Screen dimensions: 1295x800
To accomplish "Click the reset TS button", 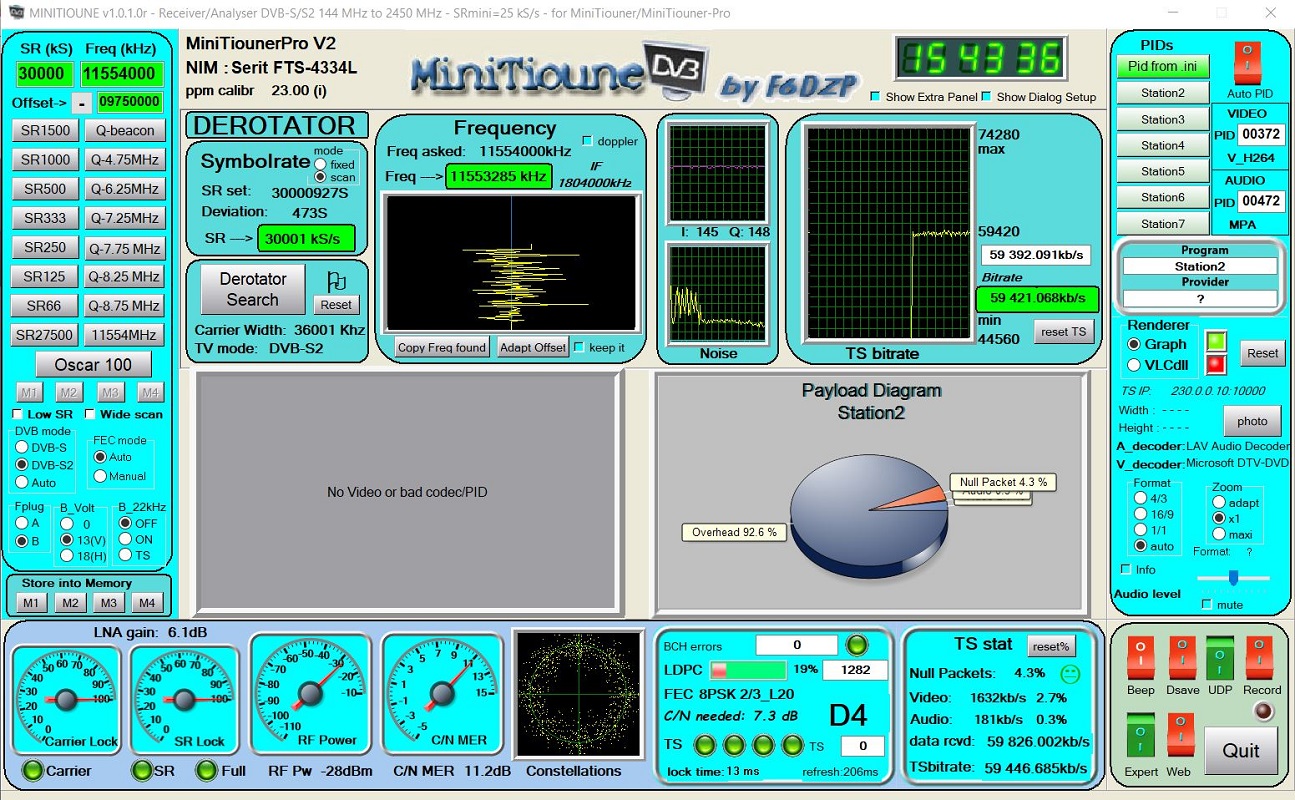I will 1064,331.
